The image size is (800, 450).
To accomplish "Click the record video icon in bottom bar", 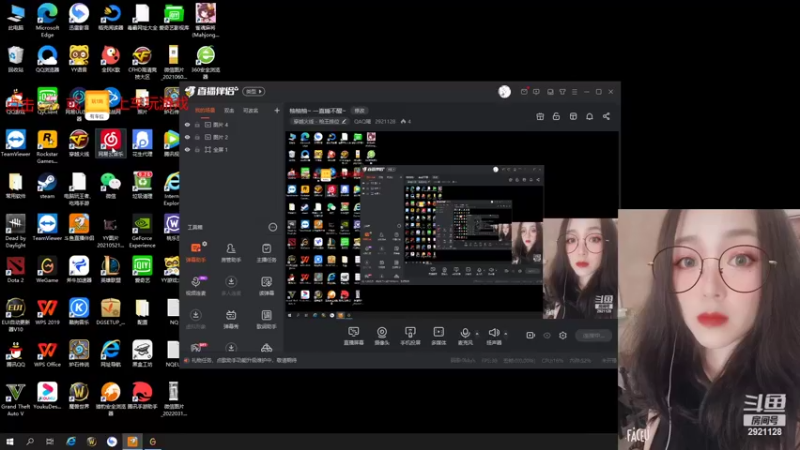I will coord(531,335).
